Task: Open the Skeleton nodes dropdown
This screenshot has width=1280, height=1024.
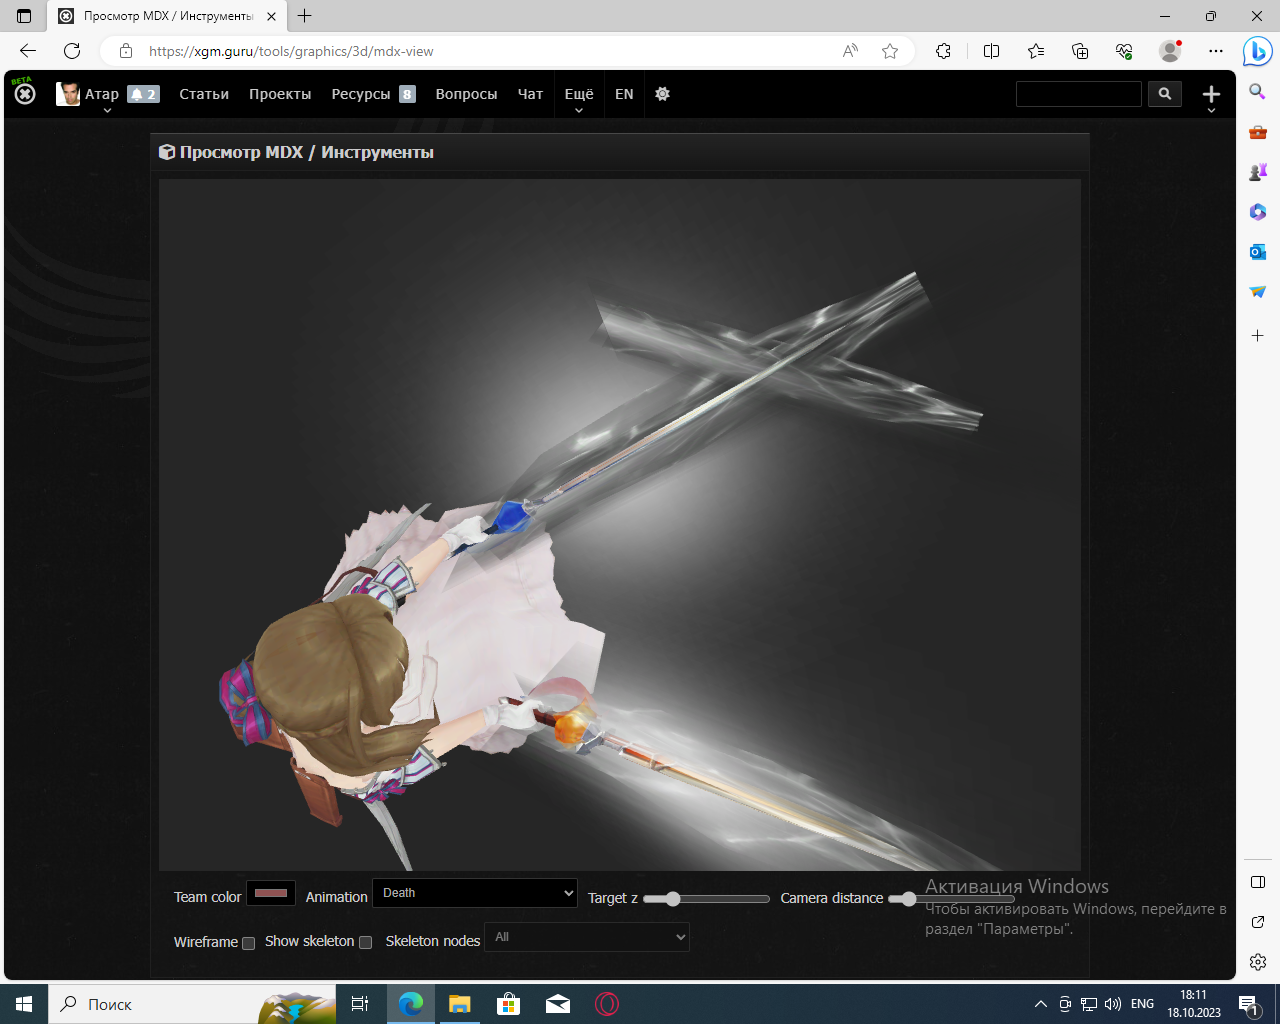Action: click(587, 937)
